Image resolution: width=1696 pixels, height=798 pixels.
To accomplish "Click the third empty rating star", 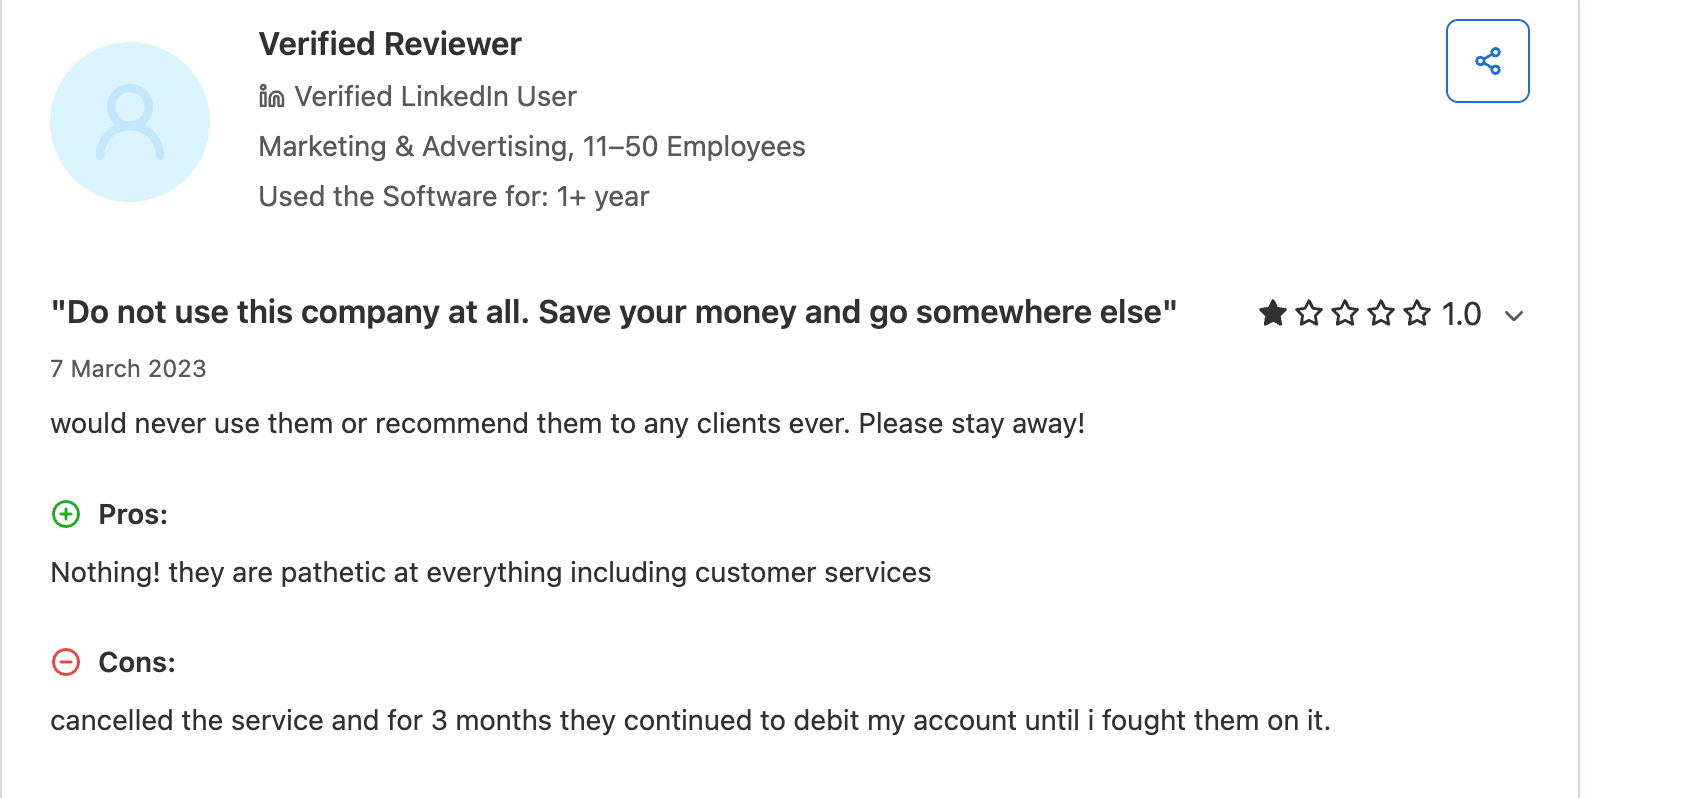I will [1345, 314].
